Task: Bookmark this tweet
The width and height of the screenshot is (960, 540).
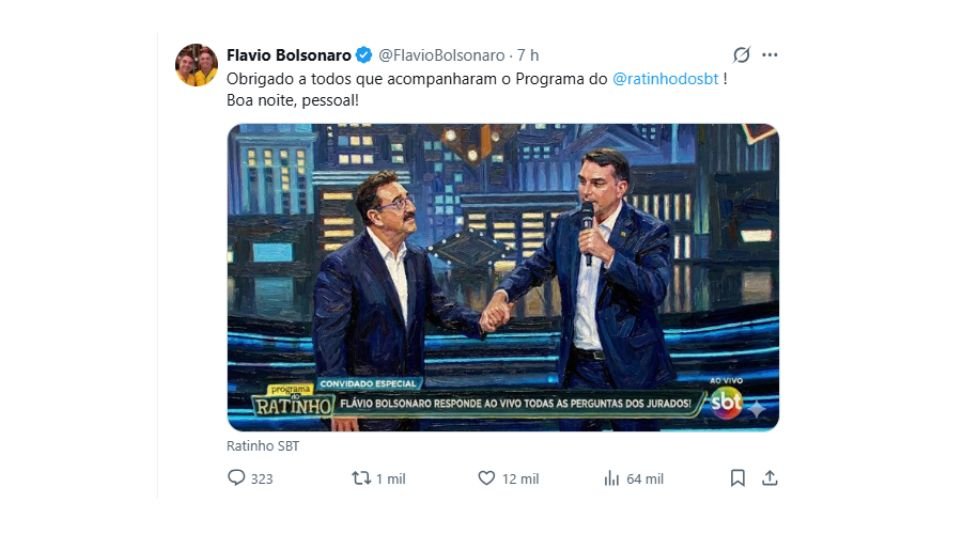Action: coord(737,478)
